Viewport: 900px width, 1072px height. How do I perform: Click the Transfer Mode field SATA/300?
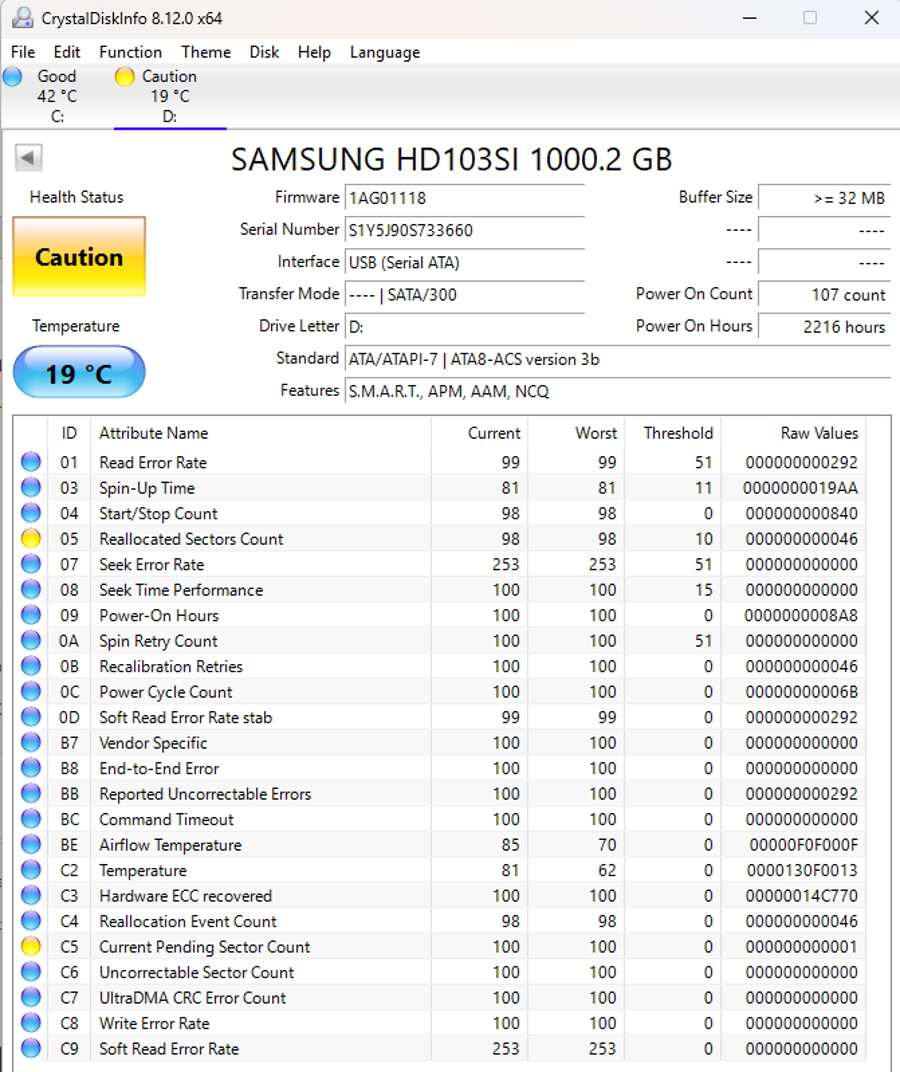pos(465,295)
